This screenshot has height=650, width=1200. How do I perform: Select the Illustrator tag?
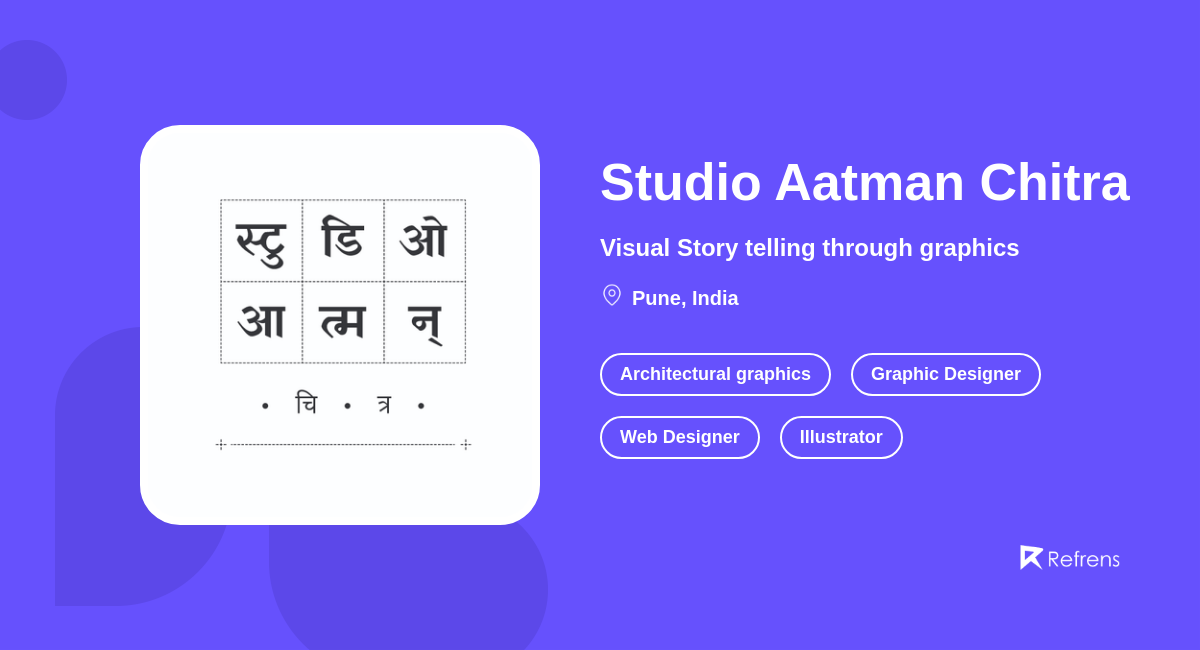click(x=841, y=437)
